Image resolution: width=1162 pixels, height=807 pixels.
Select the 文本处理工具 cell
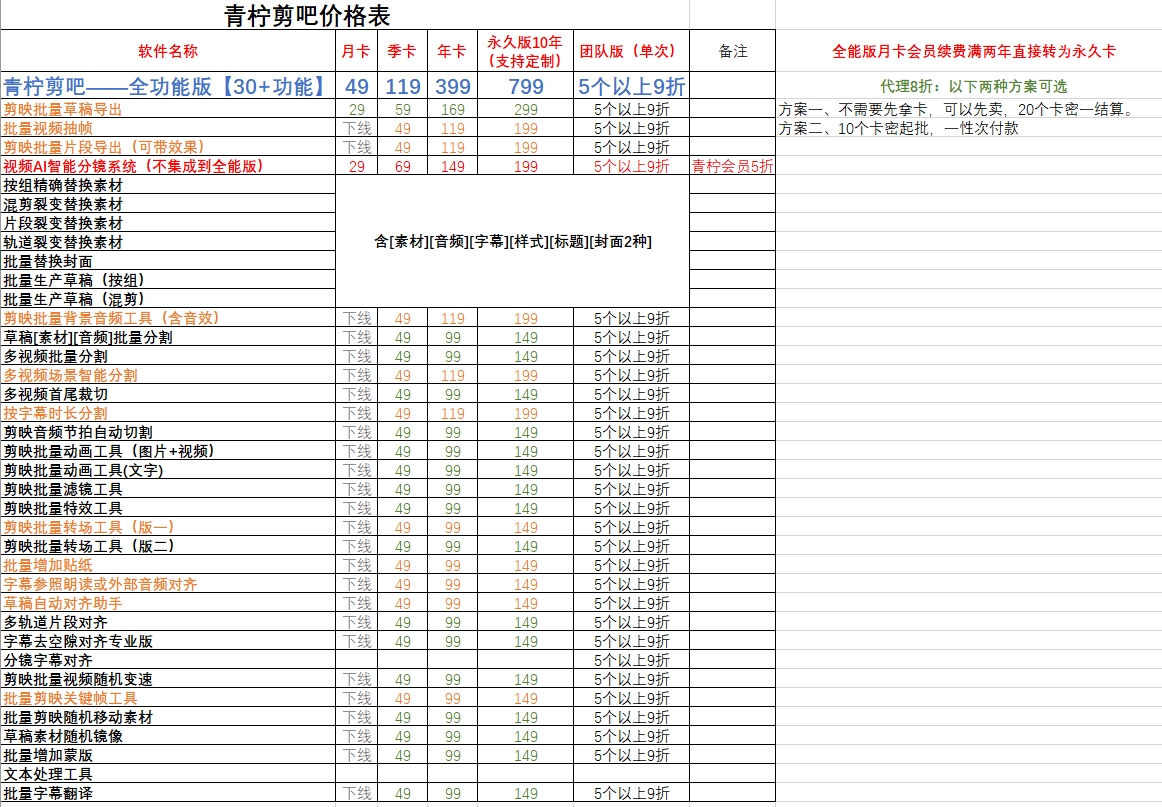[x=168, y=774]
